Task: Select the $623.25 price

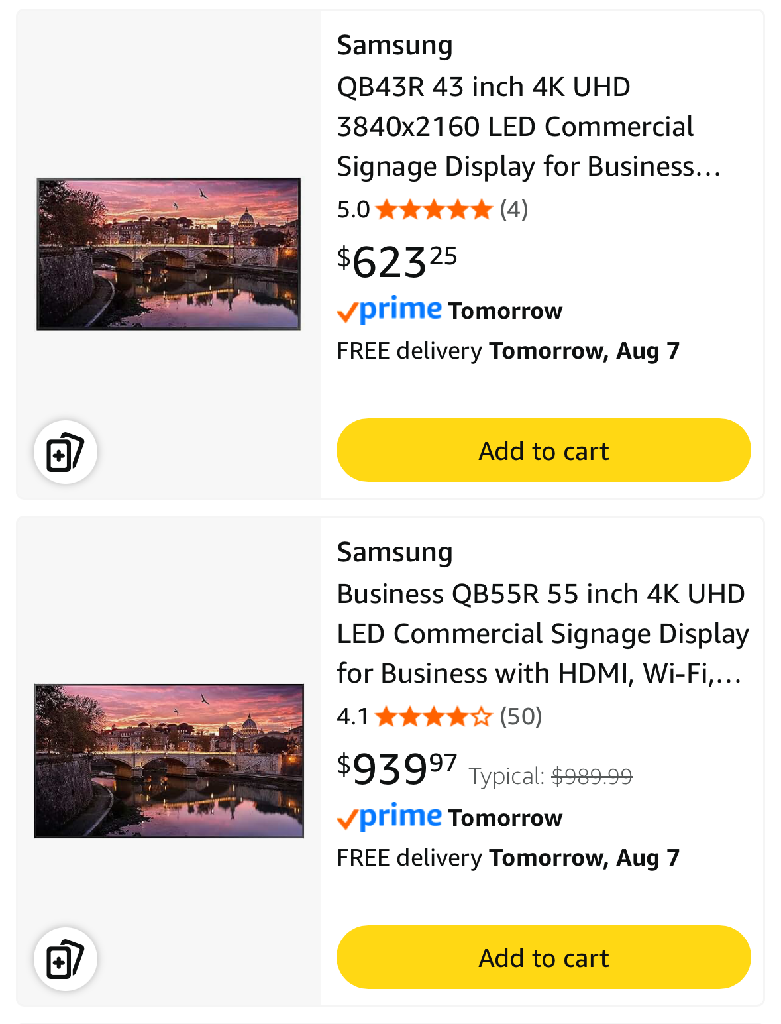Action: tap(397, 262)
